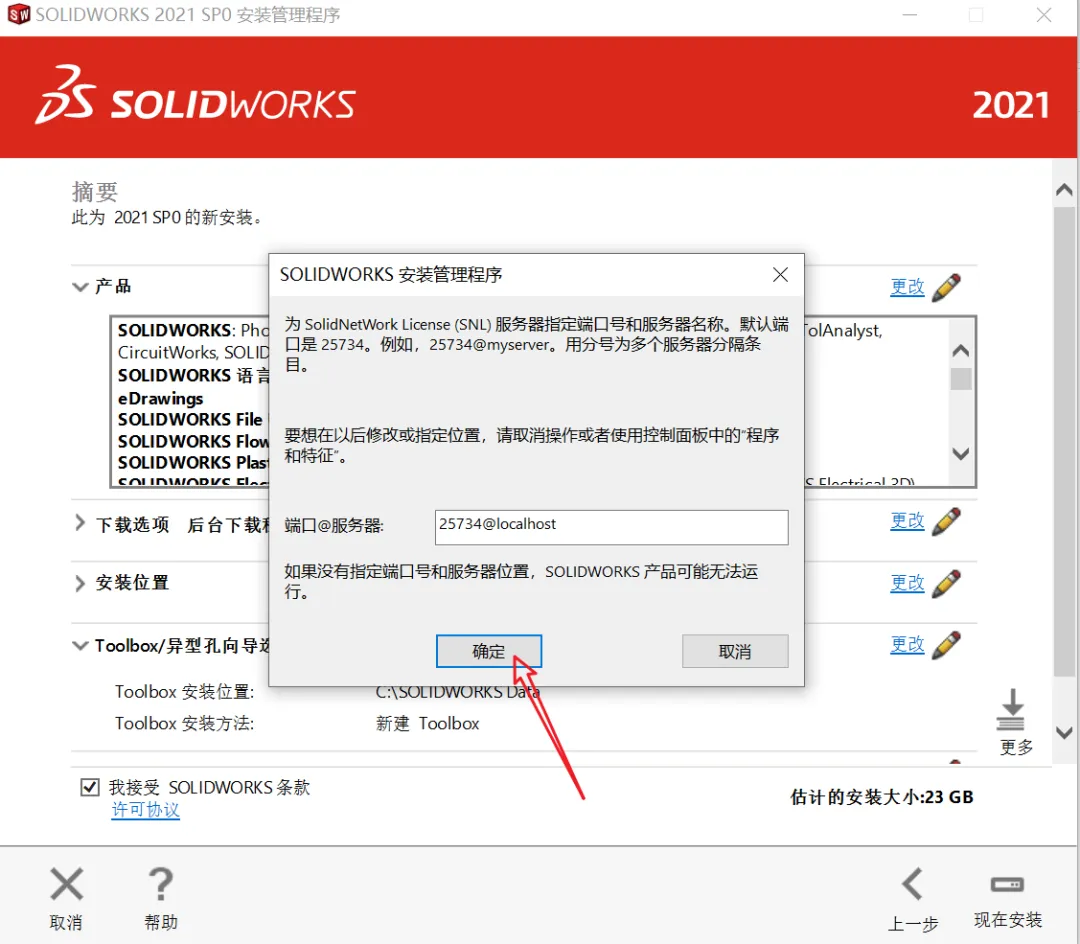
Task: Click 更改 link for 产品 section
Action: pyautogui.click(x=907, y=287)
